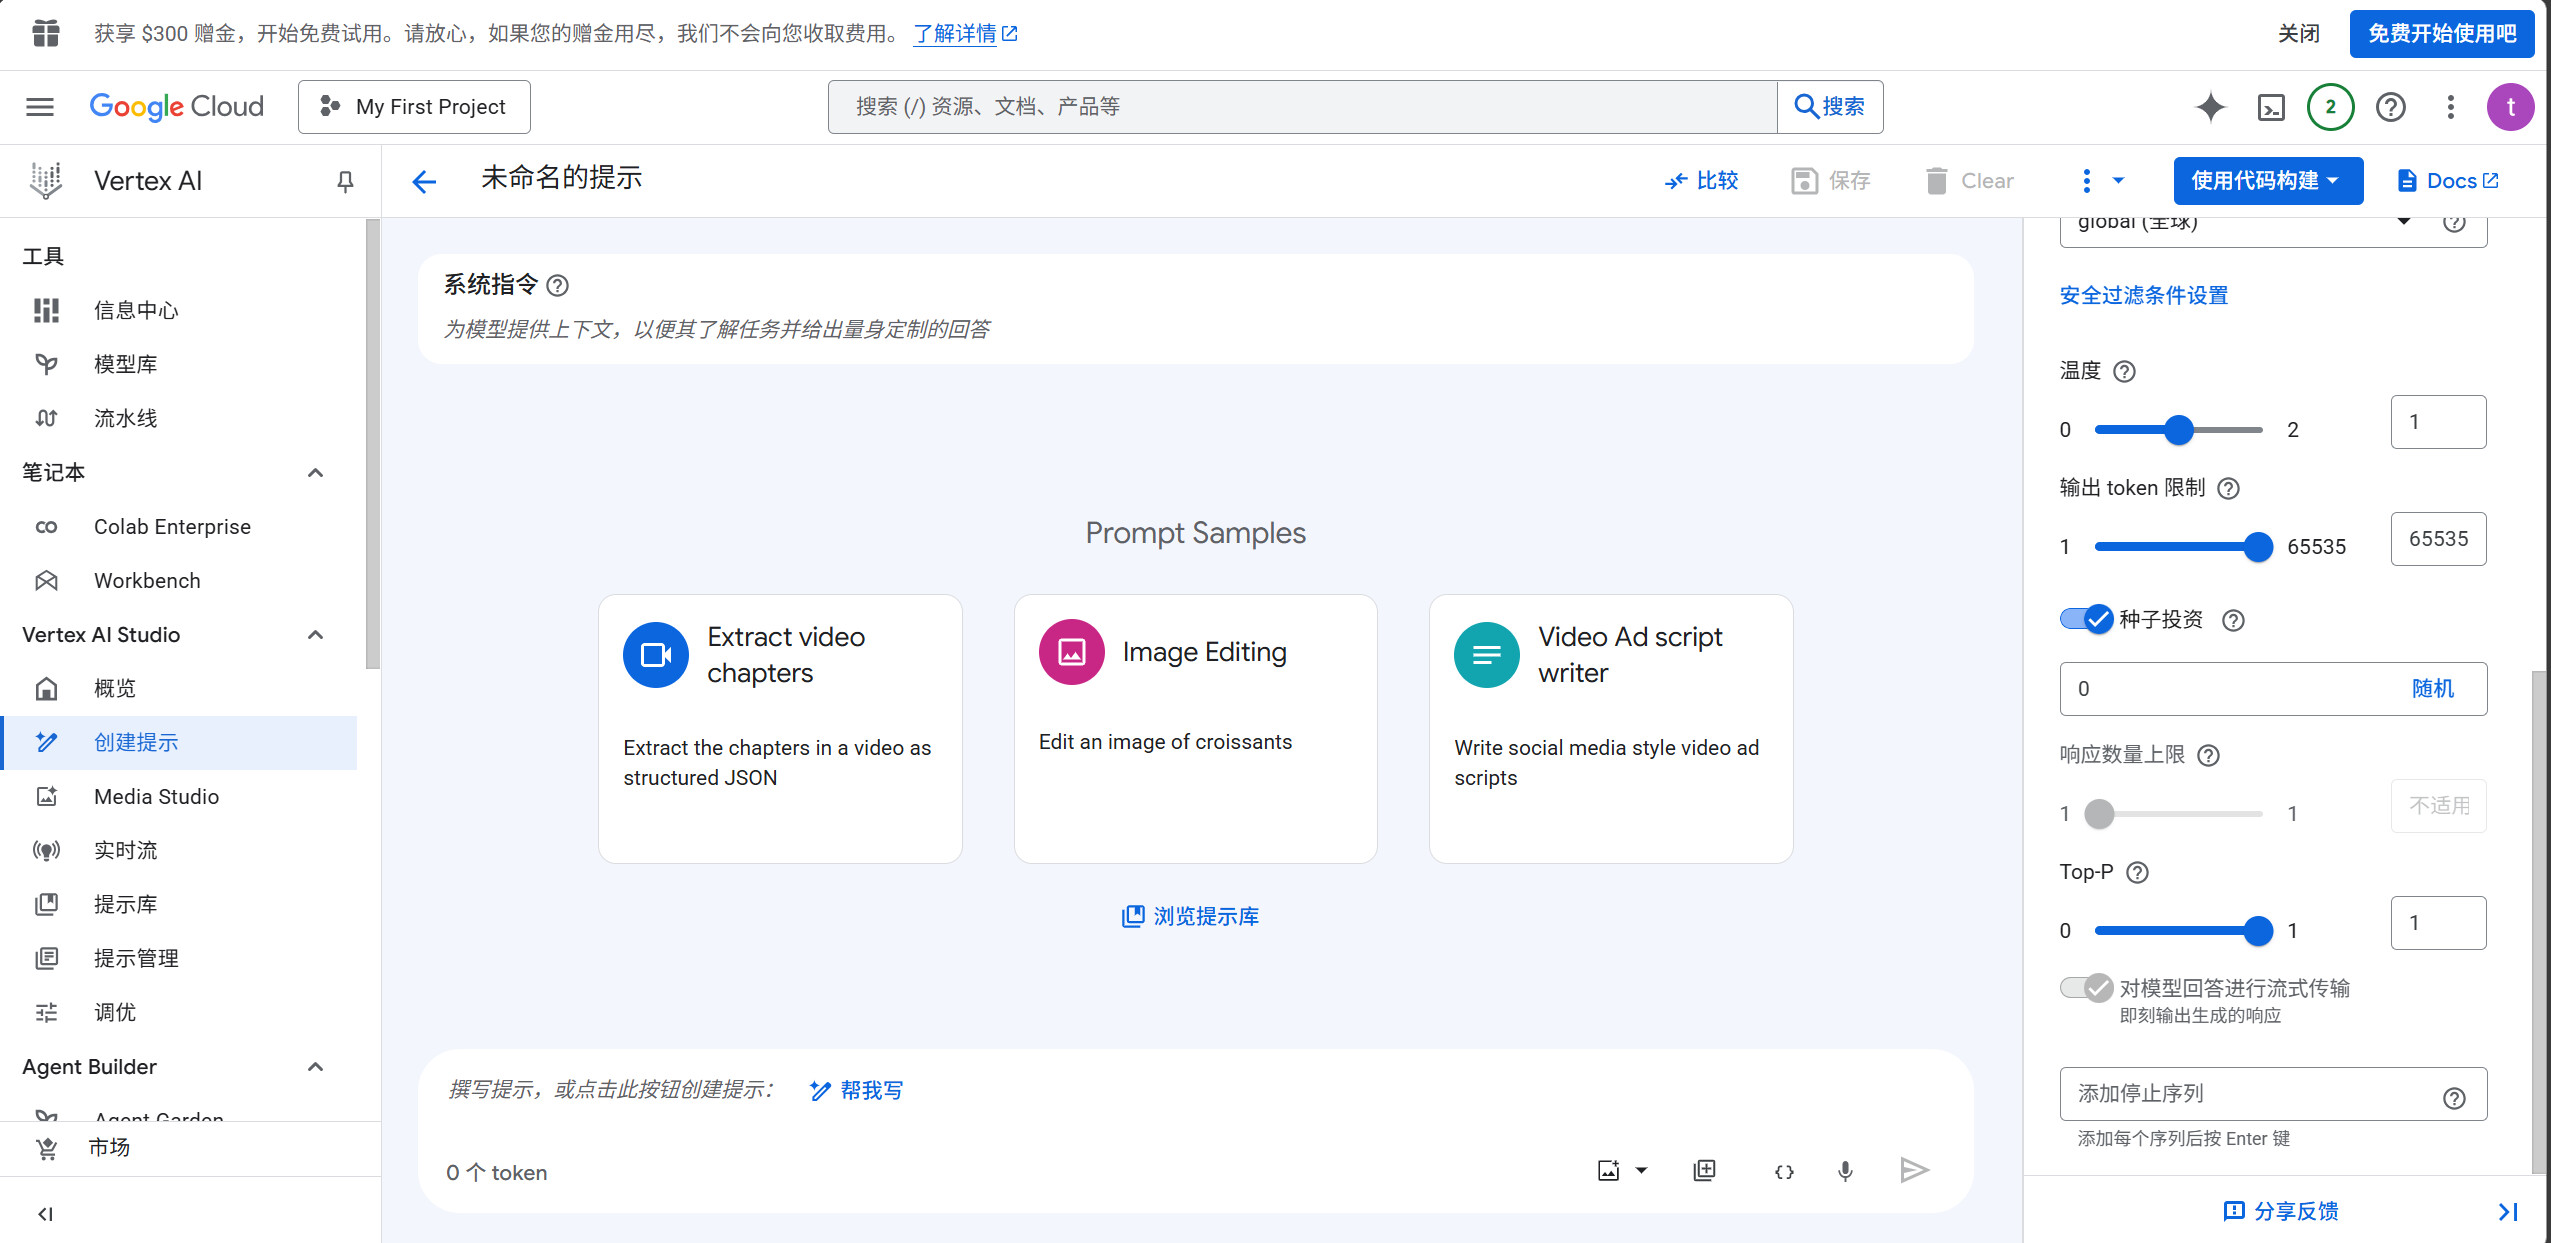Collapse the right settings panel
Image resolution: width=2551 pixels, height=1243 pixels.
point(2507,1211)
